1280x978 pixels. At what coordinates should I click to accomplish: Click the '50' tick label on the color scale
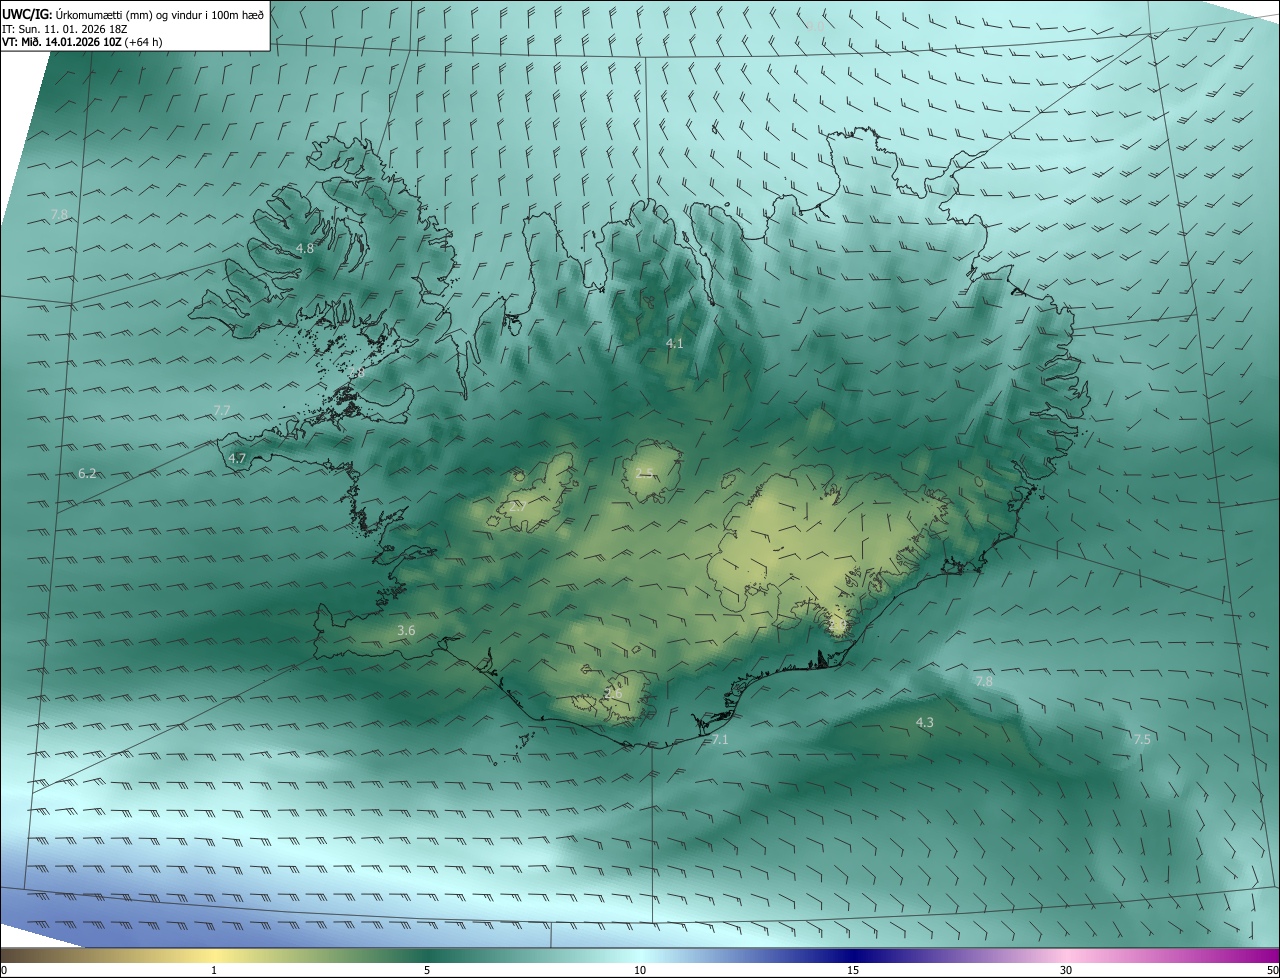1271,970
